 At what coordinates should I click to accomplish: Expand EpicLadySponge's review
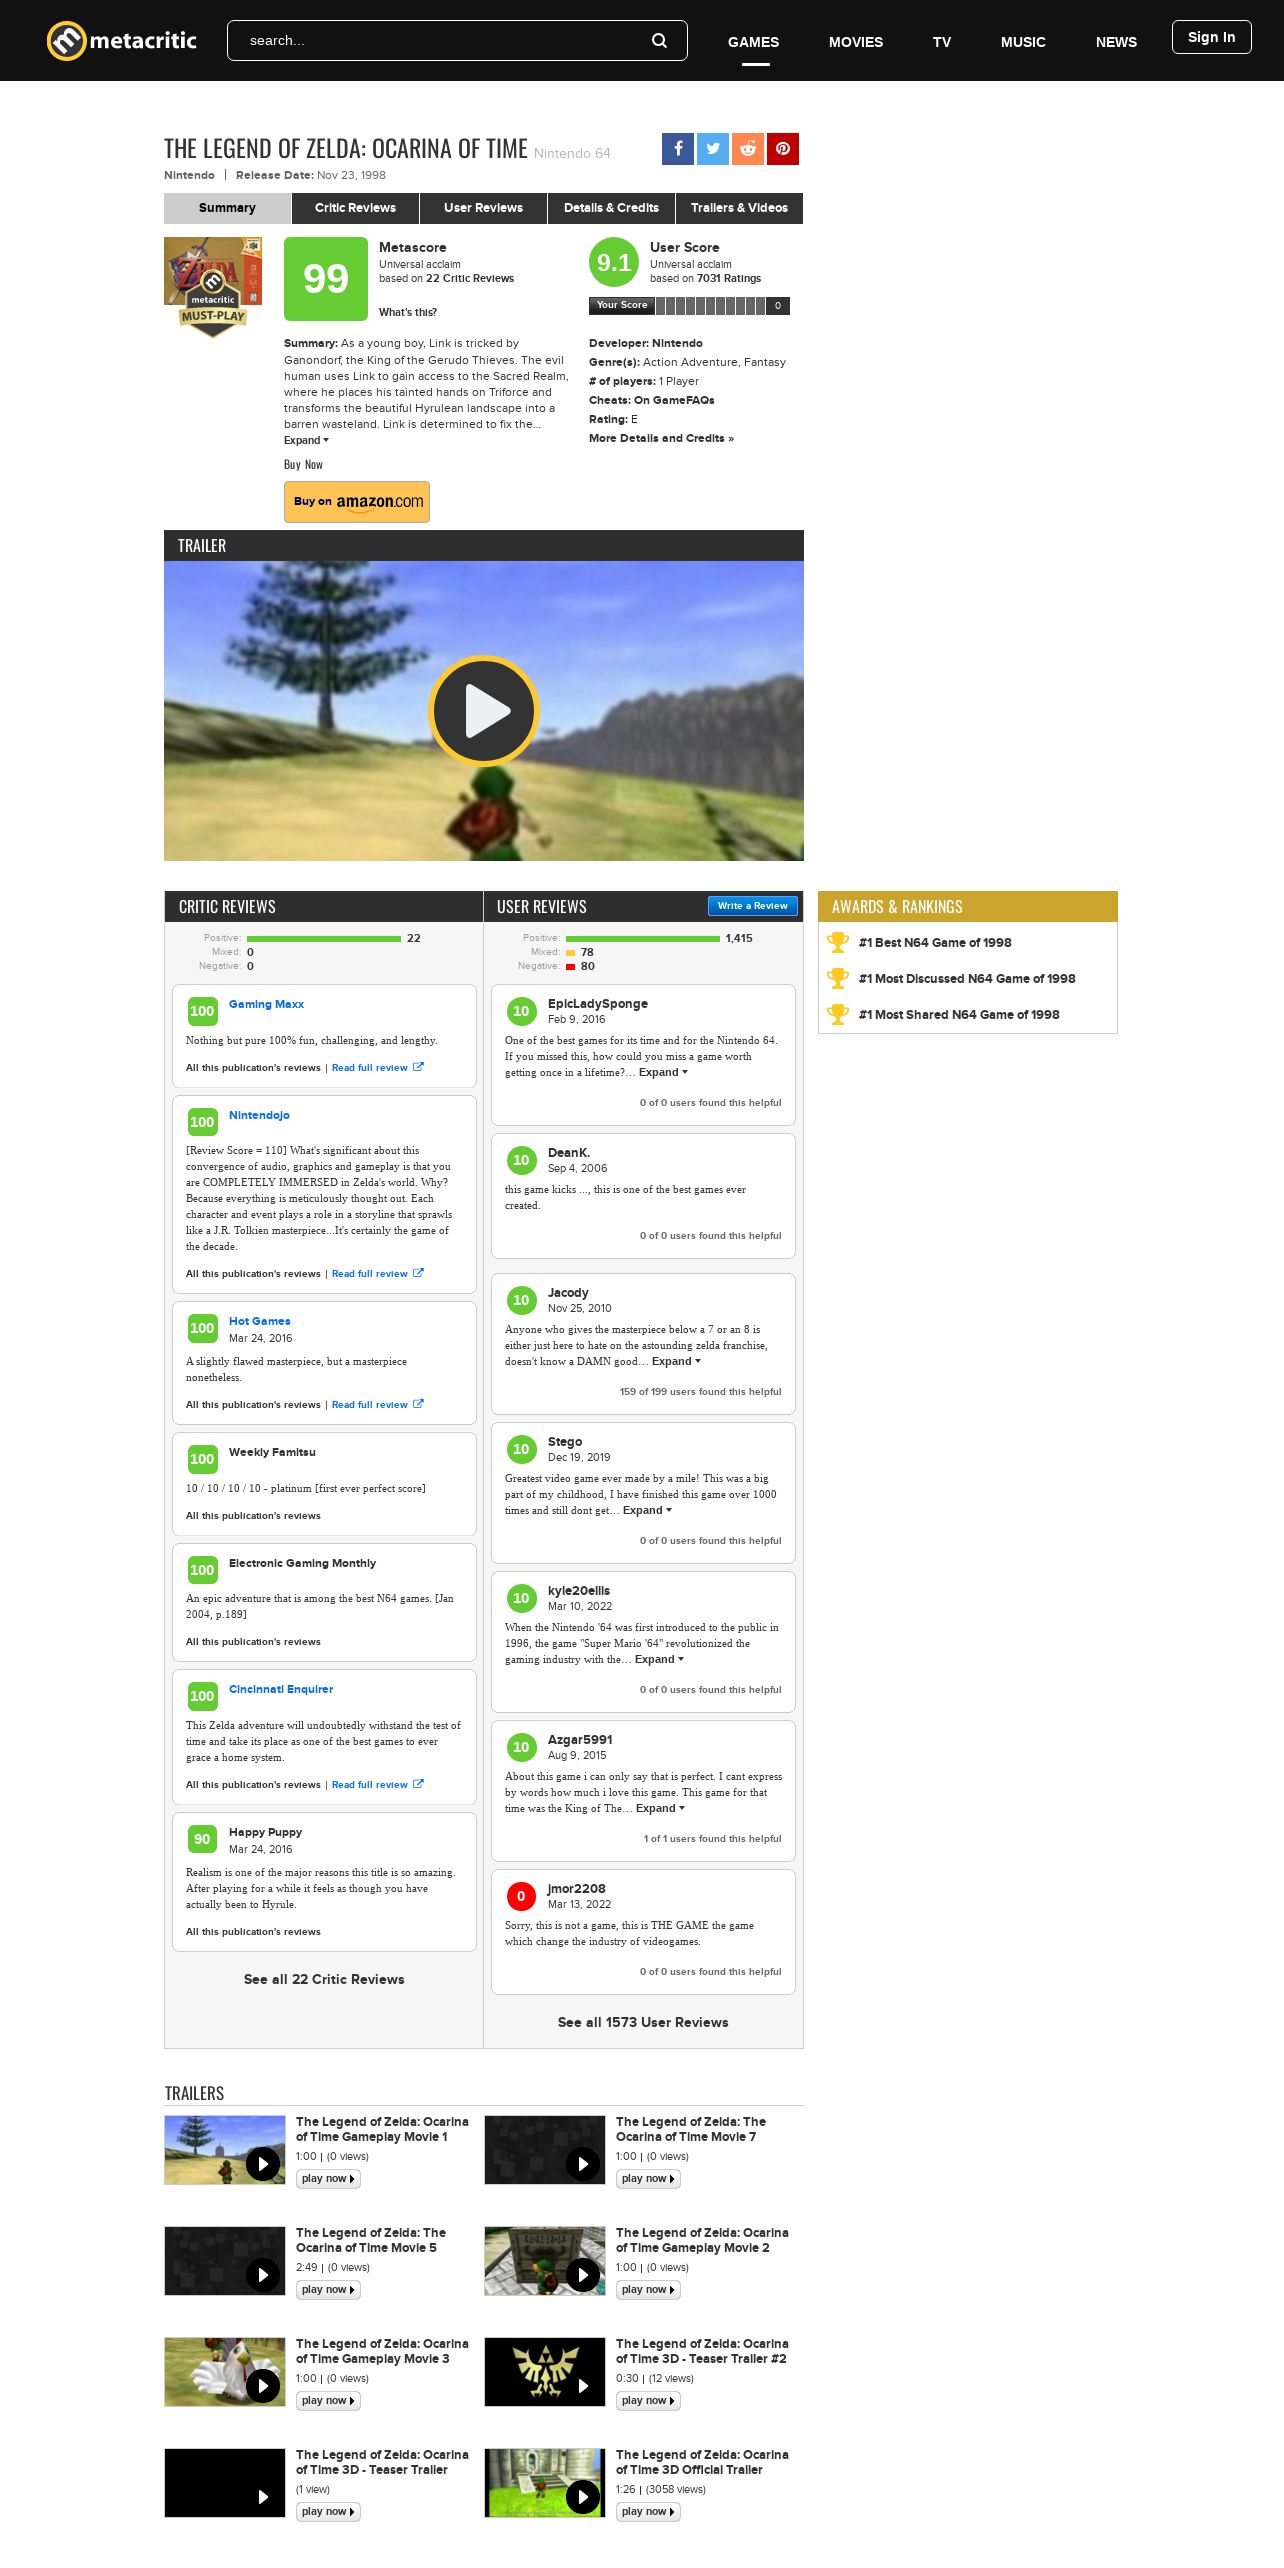[x=663, y=1072]
